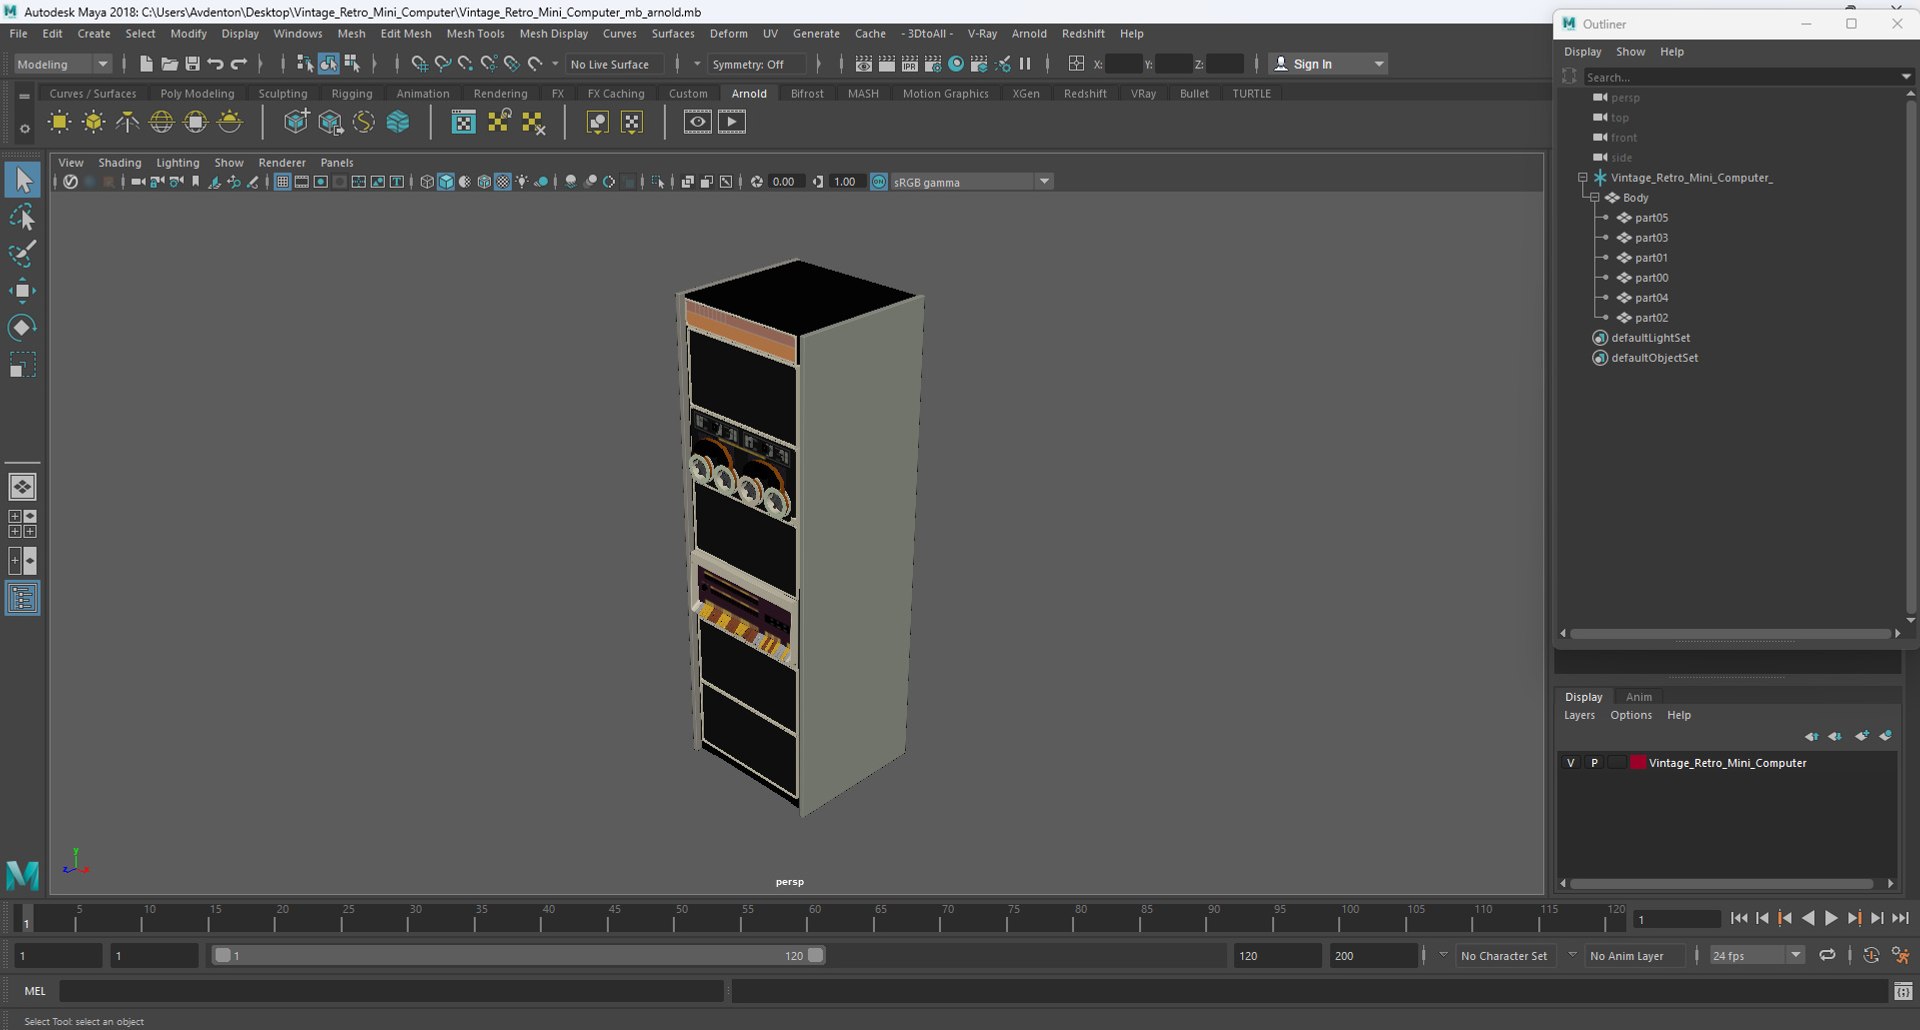
Task: Toggle the Outliner button in the left panel
Action: click(x=22, y=598)
